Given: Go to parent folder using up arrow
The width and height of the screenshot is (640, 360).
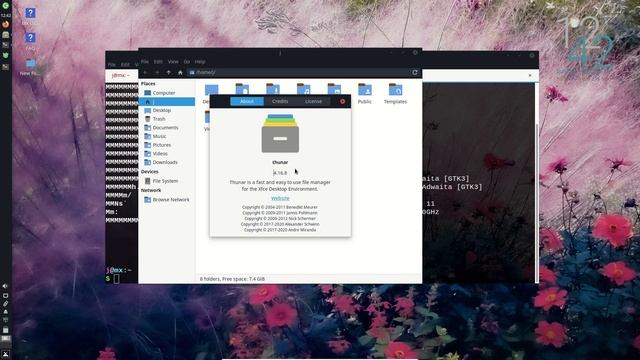Looking at the screenshot, I should click(x=169, y=72).
